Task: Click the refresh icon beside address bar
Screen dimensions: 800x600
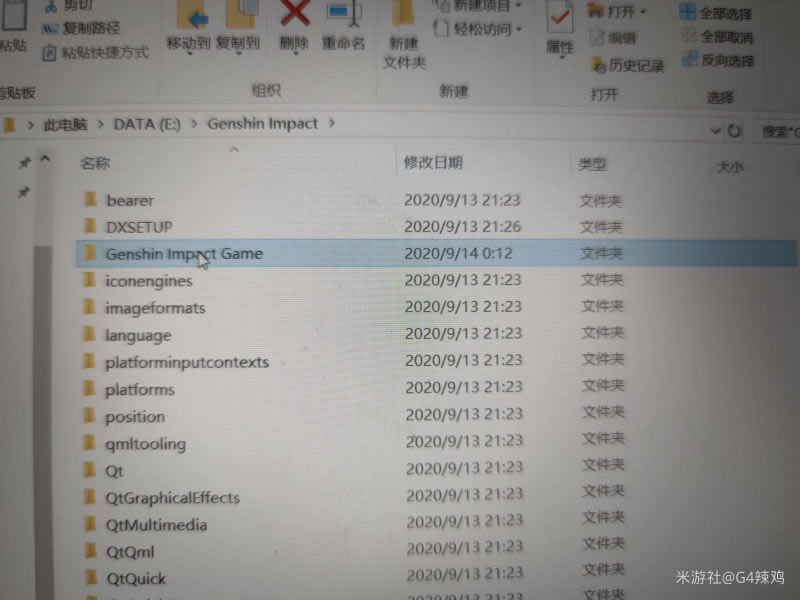Action: click(x=735, y=131)
